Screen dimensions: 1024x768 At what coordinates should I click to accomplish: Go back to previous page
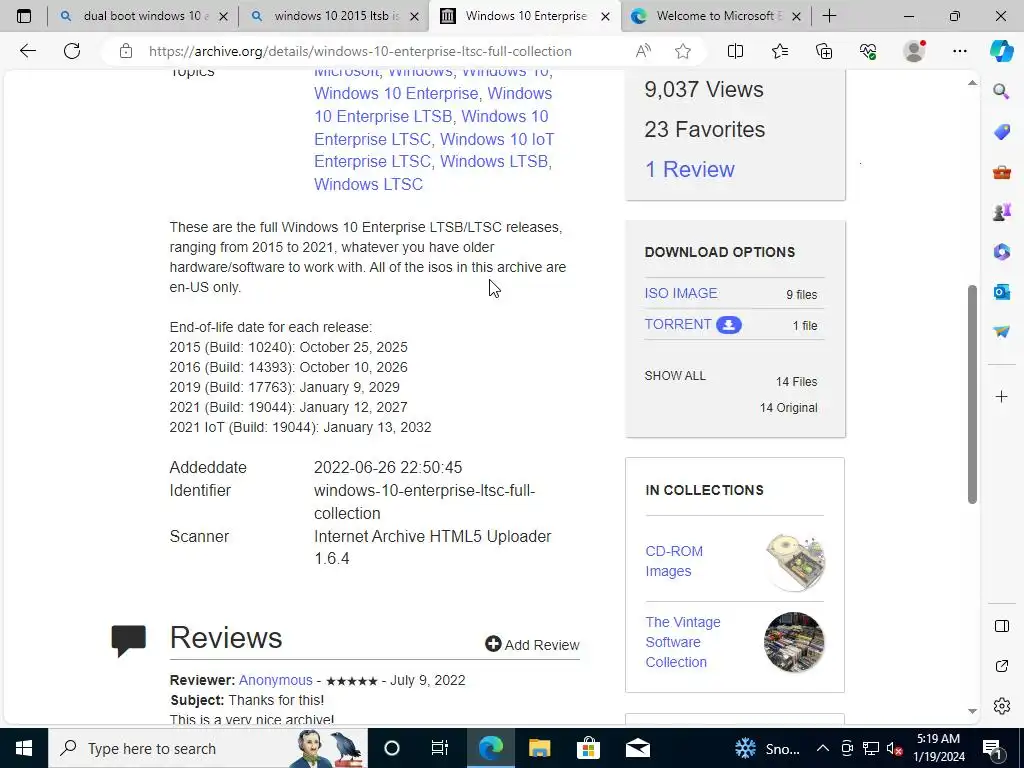point(27,51)
